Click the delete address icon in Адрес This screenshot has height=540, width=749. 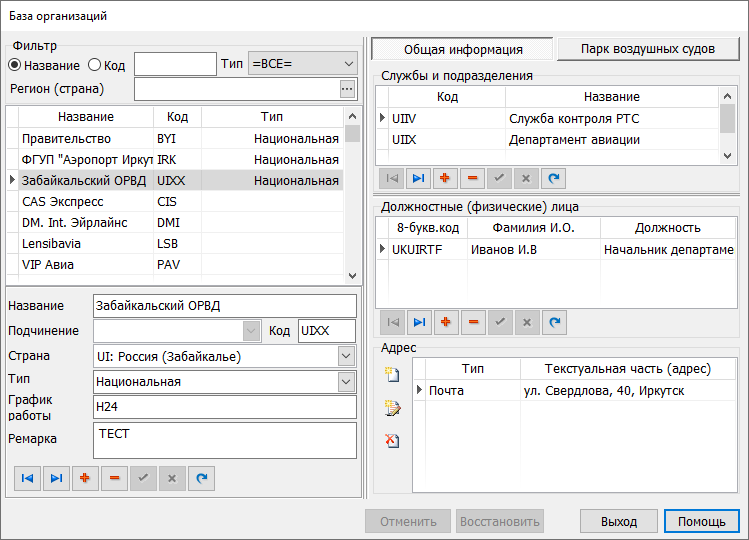393,440
